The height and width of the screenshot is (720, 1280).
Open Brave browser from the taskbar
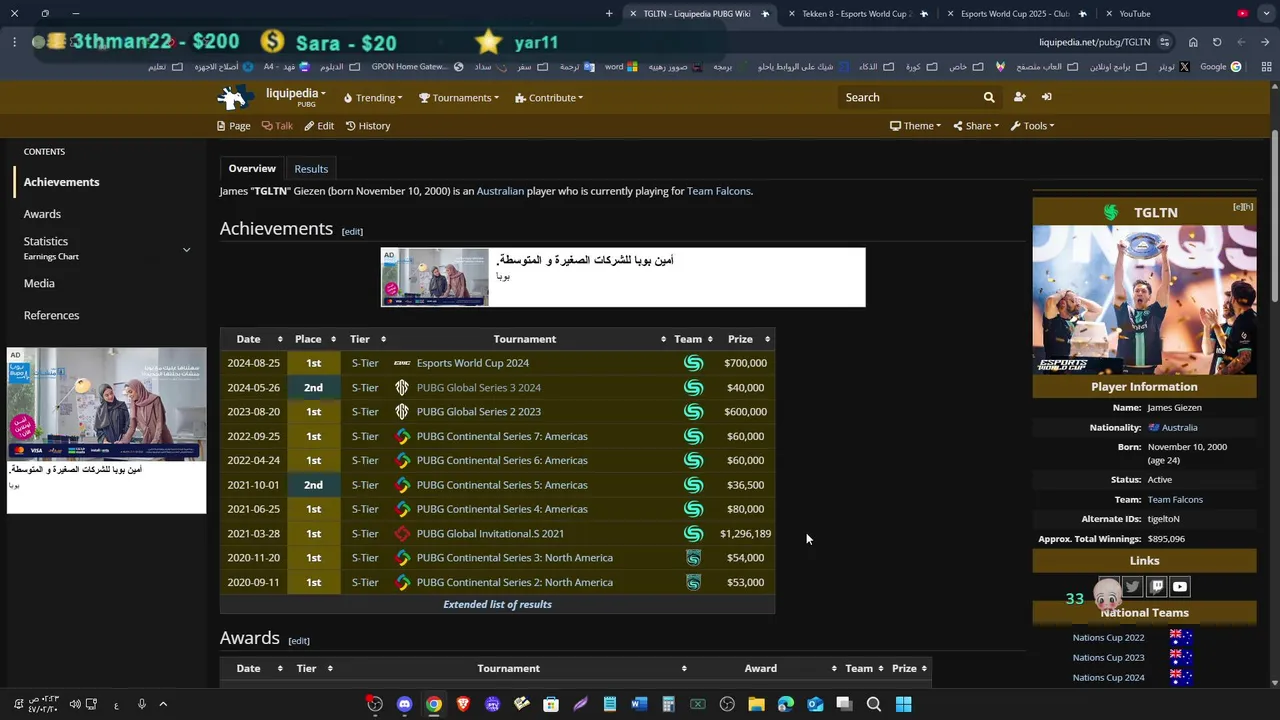point(463,704)
